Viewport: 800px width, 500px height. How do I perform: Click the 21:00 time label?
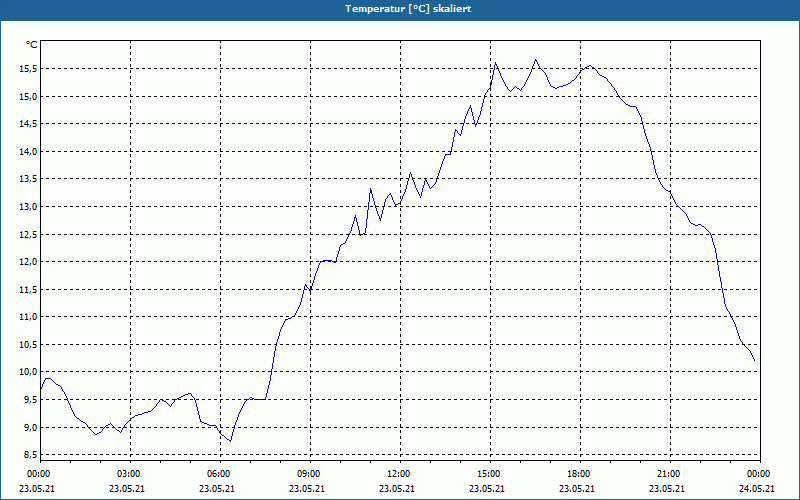[x=670, y=474]
